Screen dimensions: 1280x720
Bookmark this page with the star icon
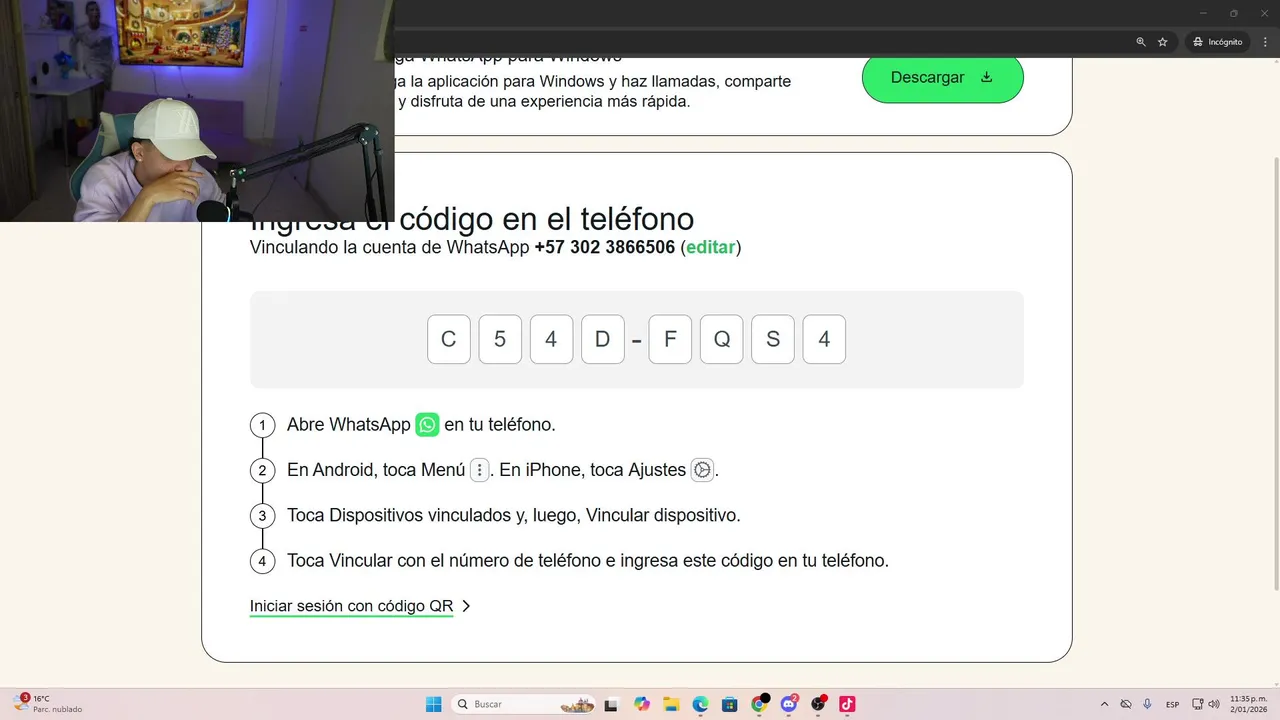1162,42
